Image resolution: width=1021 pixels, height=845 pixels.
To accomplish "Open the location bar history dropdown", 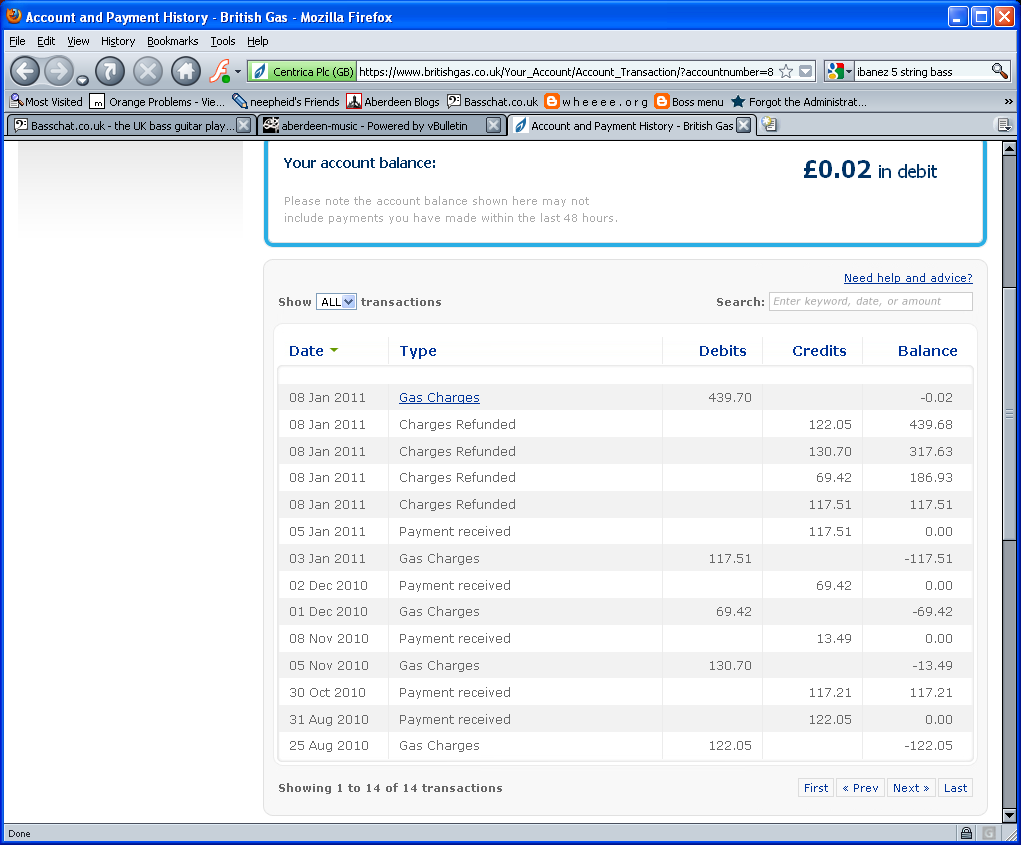I will coord(805,72).
